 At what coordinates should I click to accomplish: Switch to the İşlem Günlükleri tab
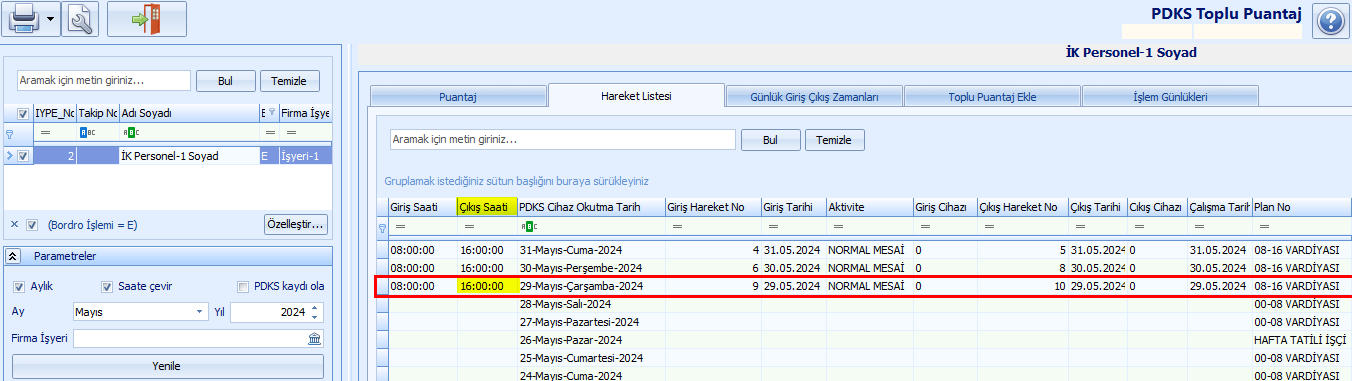1169,97
